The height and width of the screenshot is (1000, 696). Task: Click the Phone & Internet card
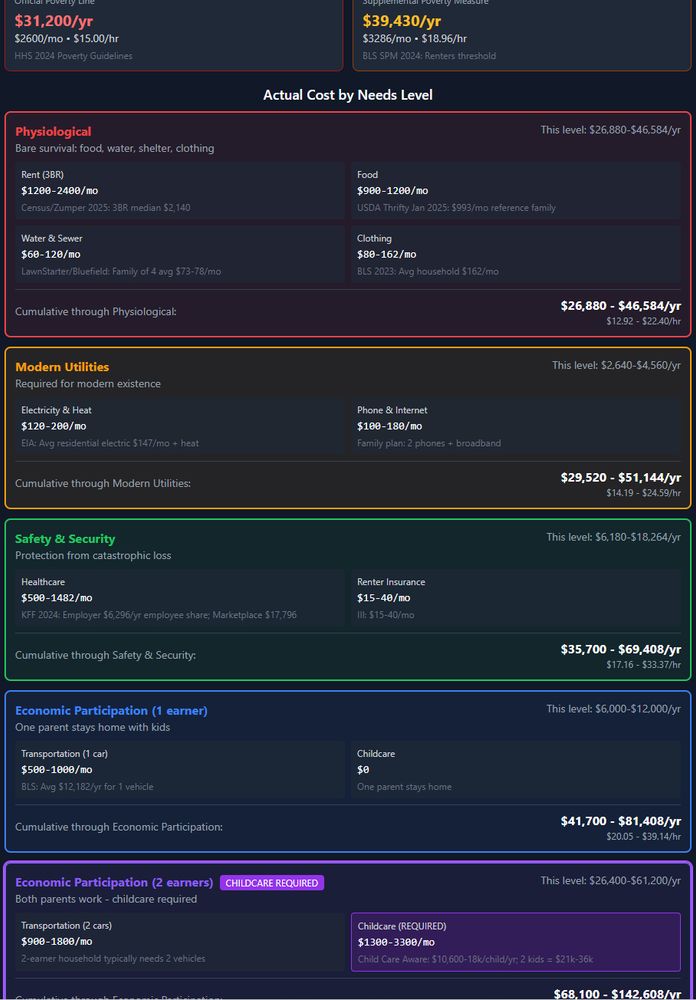(x=515, y=426)
